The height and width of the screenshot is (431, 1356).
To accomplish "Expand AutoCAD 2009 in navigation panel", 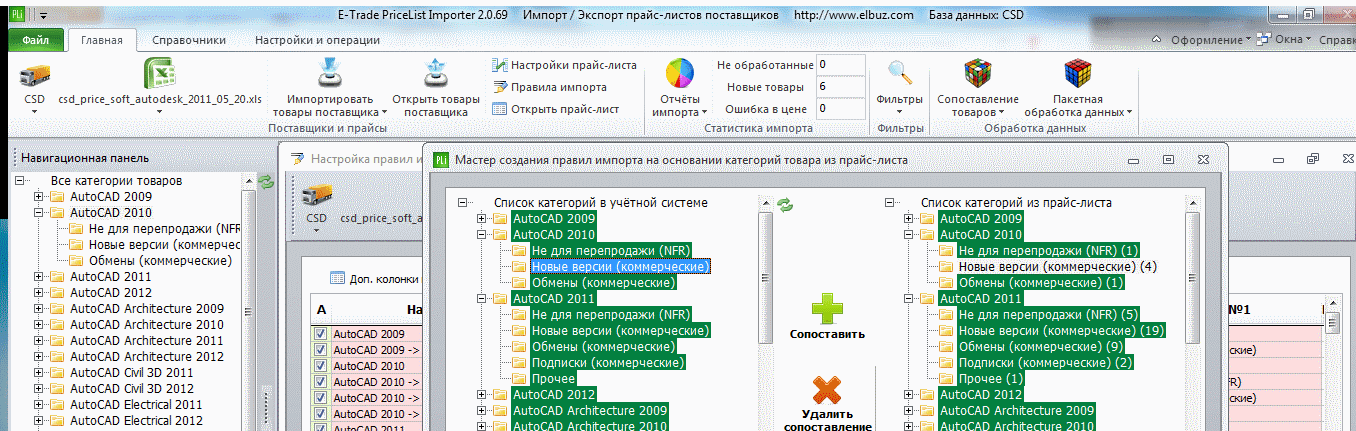I will point(40,197).
